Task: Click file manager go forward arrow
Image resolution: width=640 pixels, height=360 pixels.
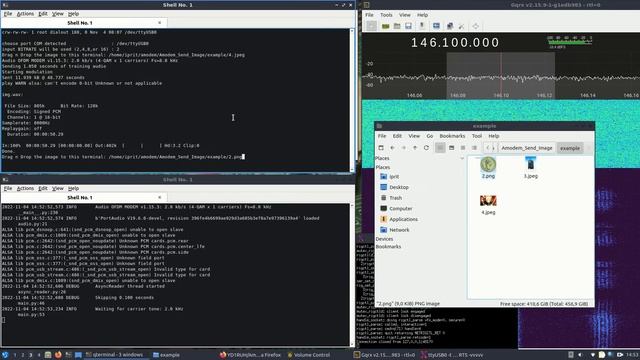Action: coord(404,148)
